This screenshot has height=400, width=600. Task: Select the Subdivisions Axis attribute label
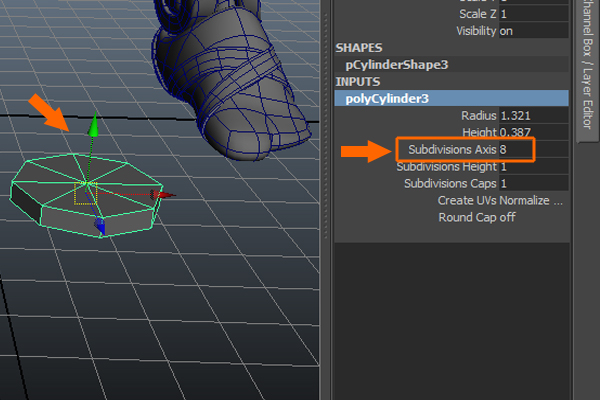pyautogui.click(x=452, y=149)
